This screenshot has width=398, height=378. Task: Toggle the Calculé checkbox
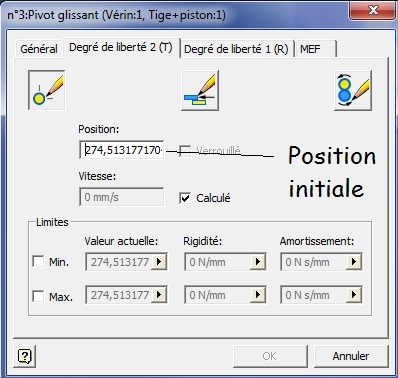click(x=185, y=198)
